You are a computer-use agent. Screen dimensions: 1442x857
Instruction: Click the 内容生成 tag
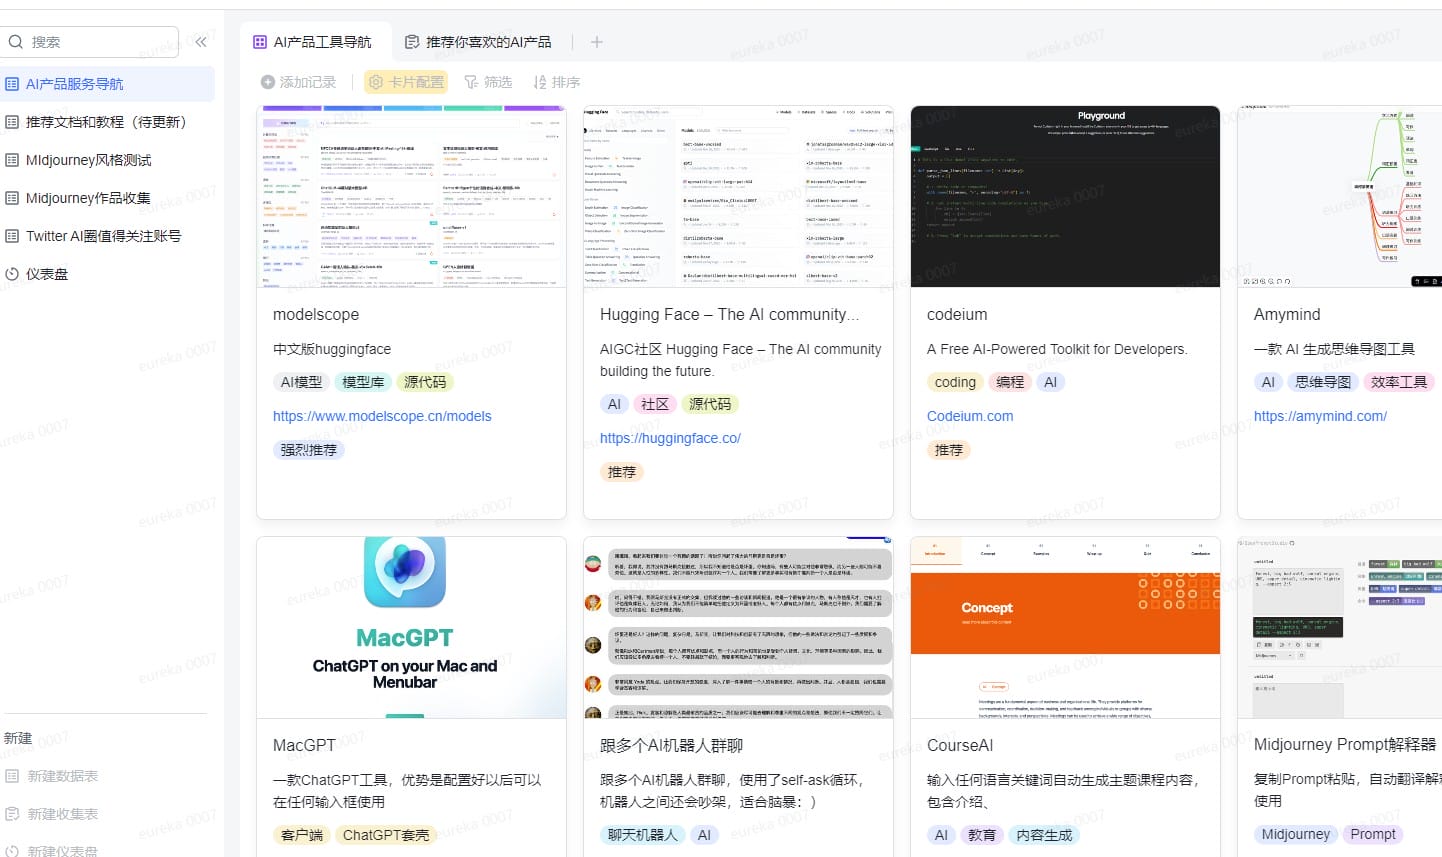point(1044,835)
